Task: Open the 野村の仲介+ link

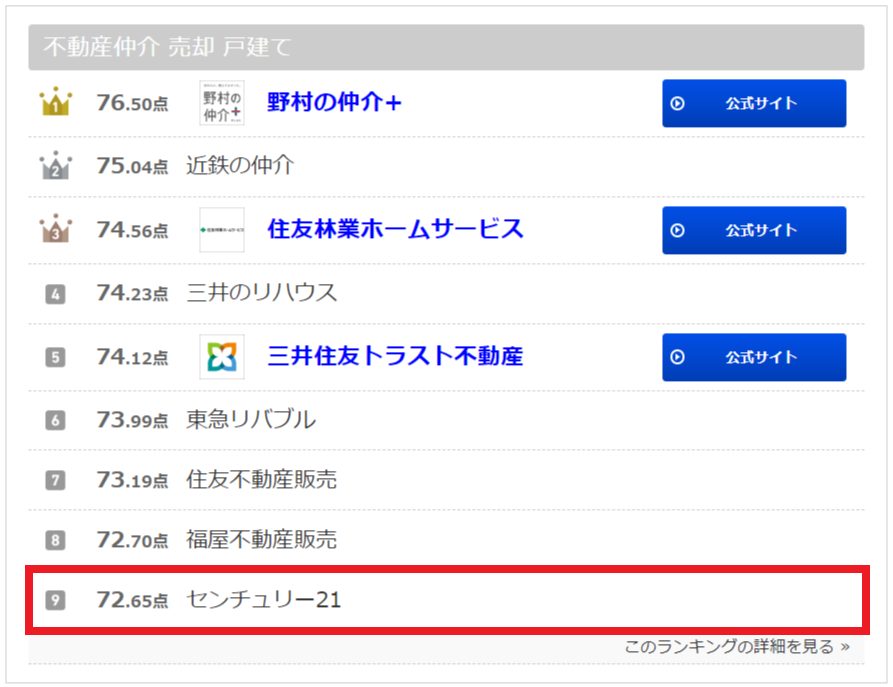Action: pos(334,103)
